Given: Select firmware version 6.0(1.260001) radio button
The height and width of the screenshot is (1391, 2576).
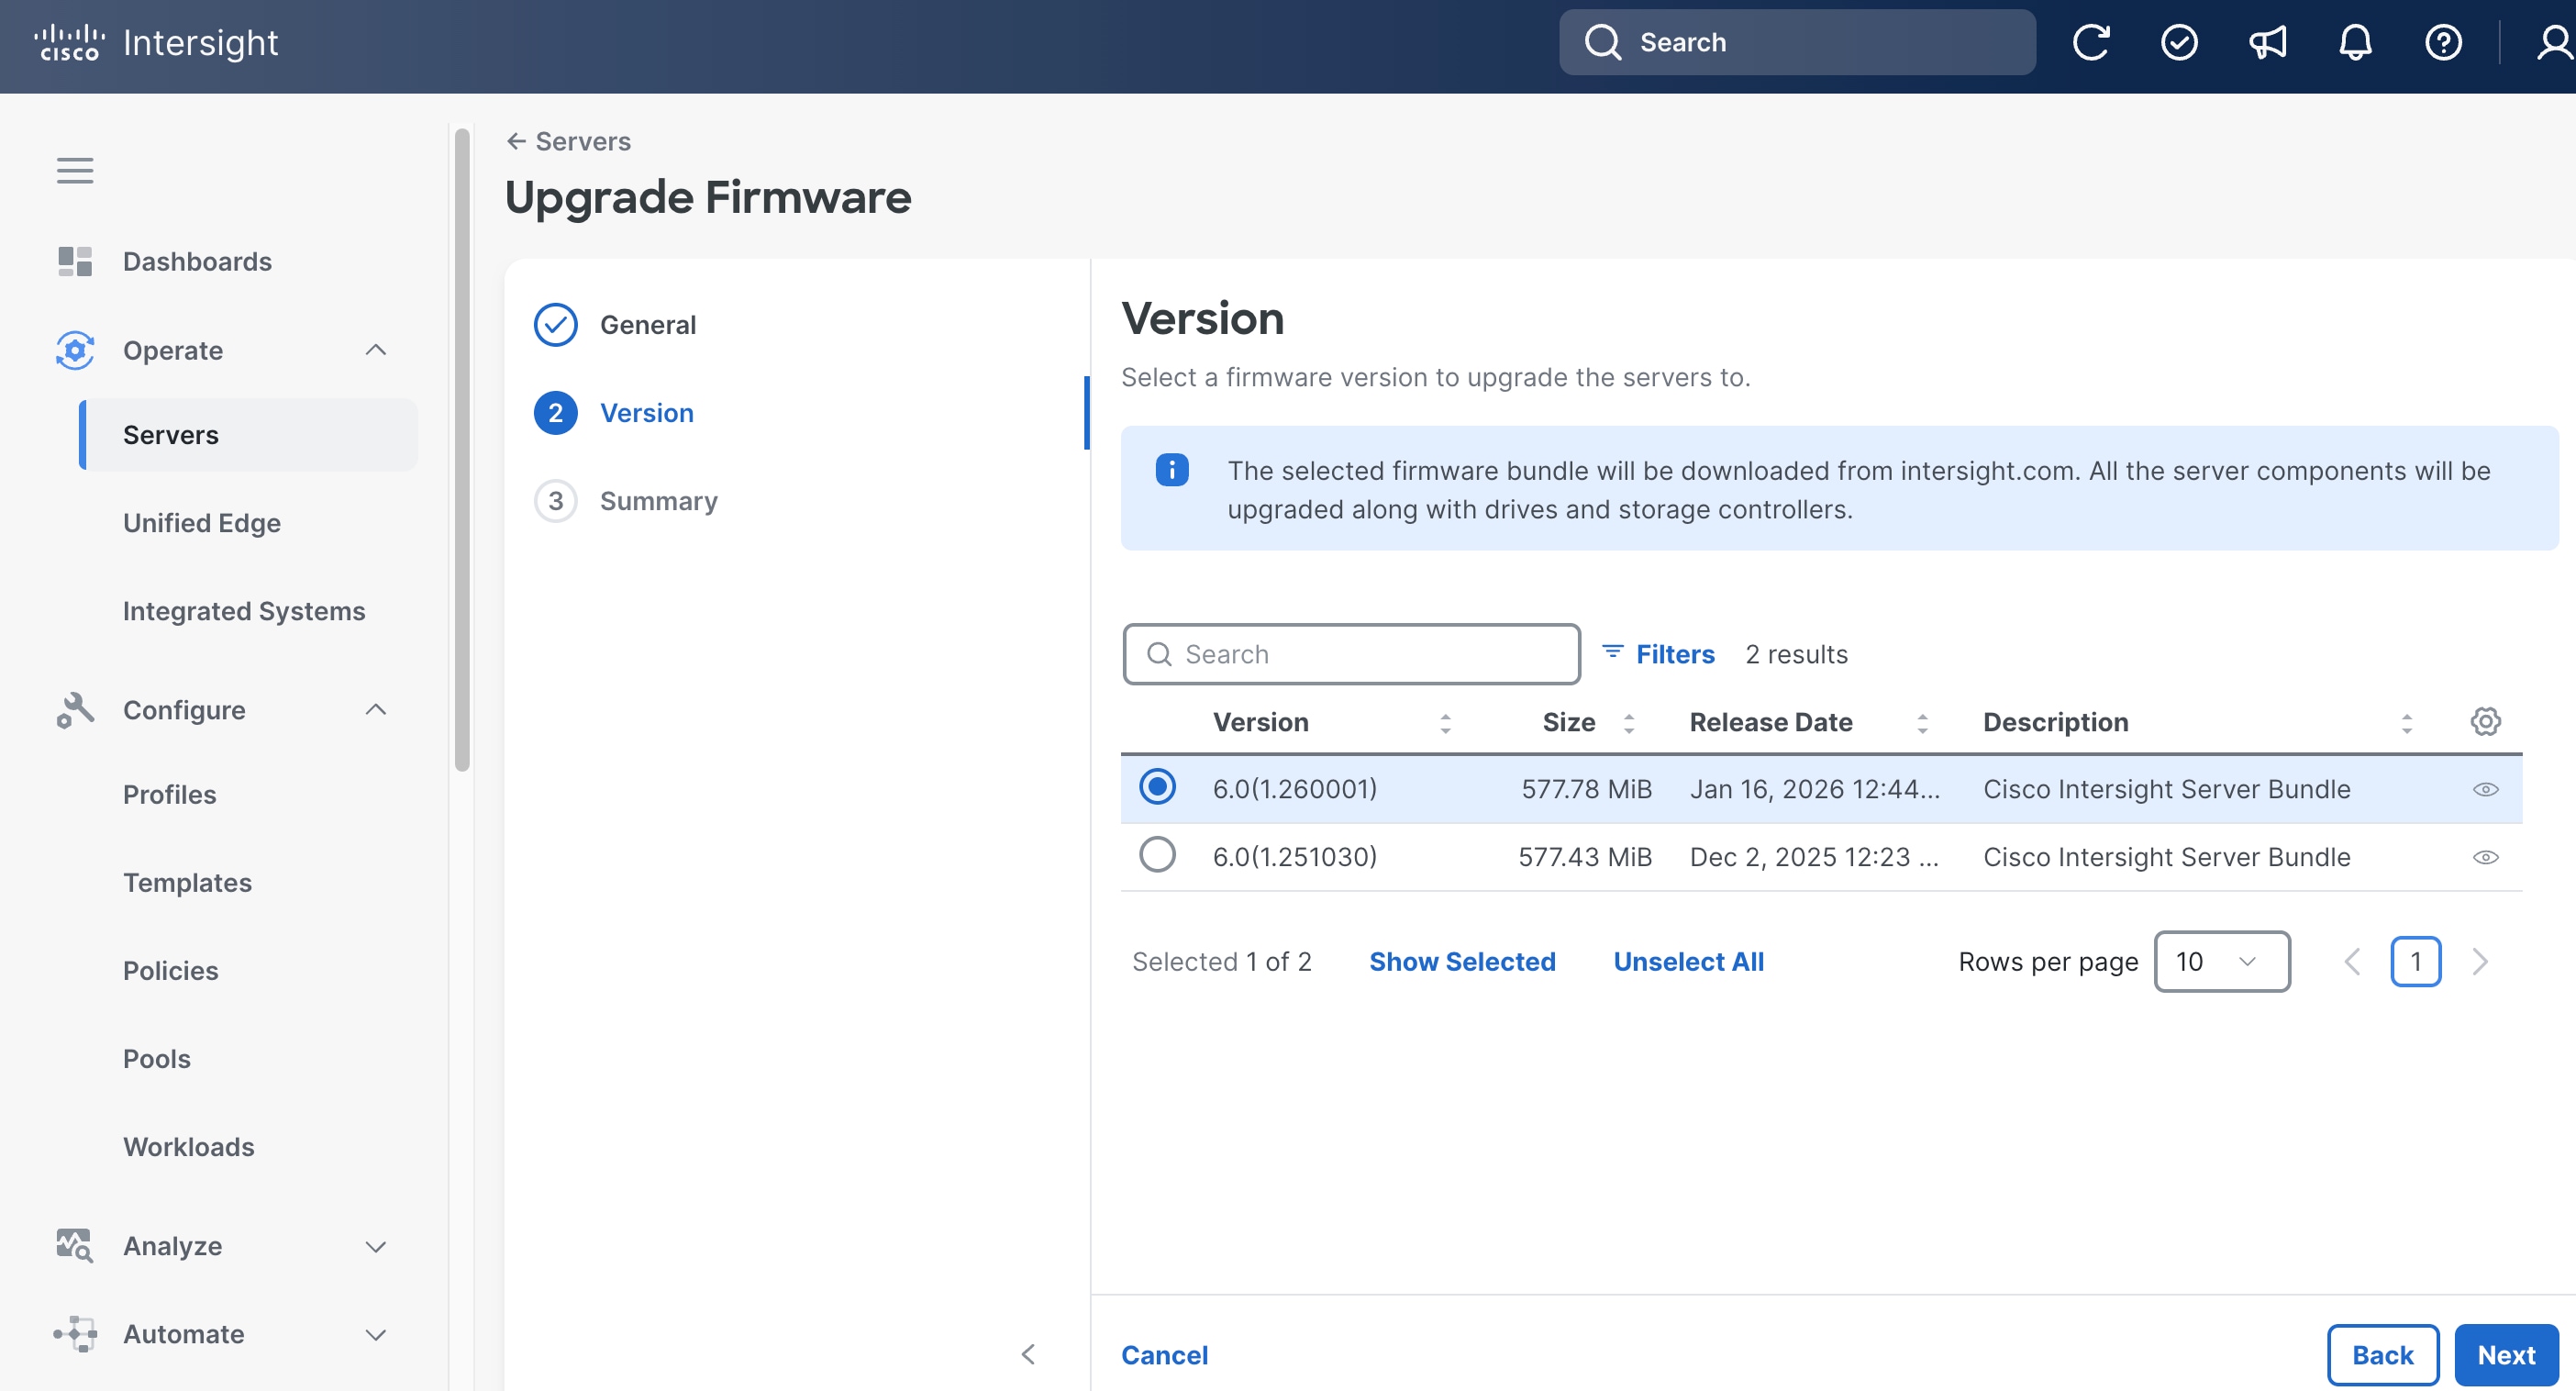Looking at the screenshot, I should pos(1157,787).
